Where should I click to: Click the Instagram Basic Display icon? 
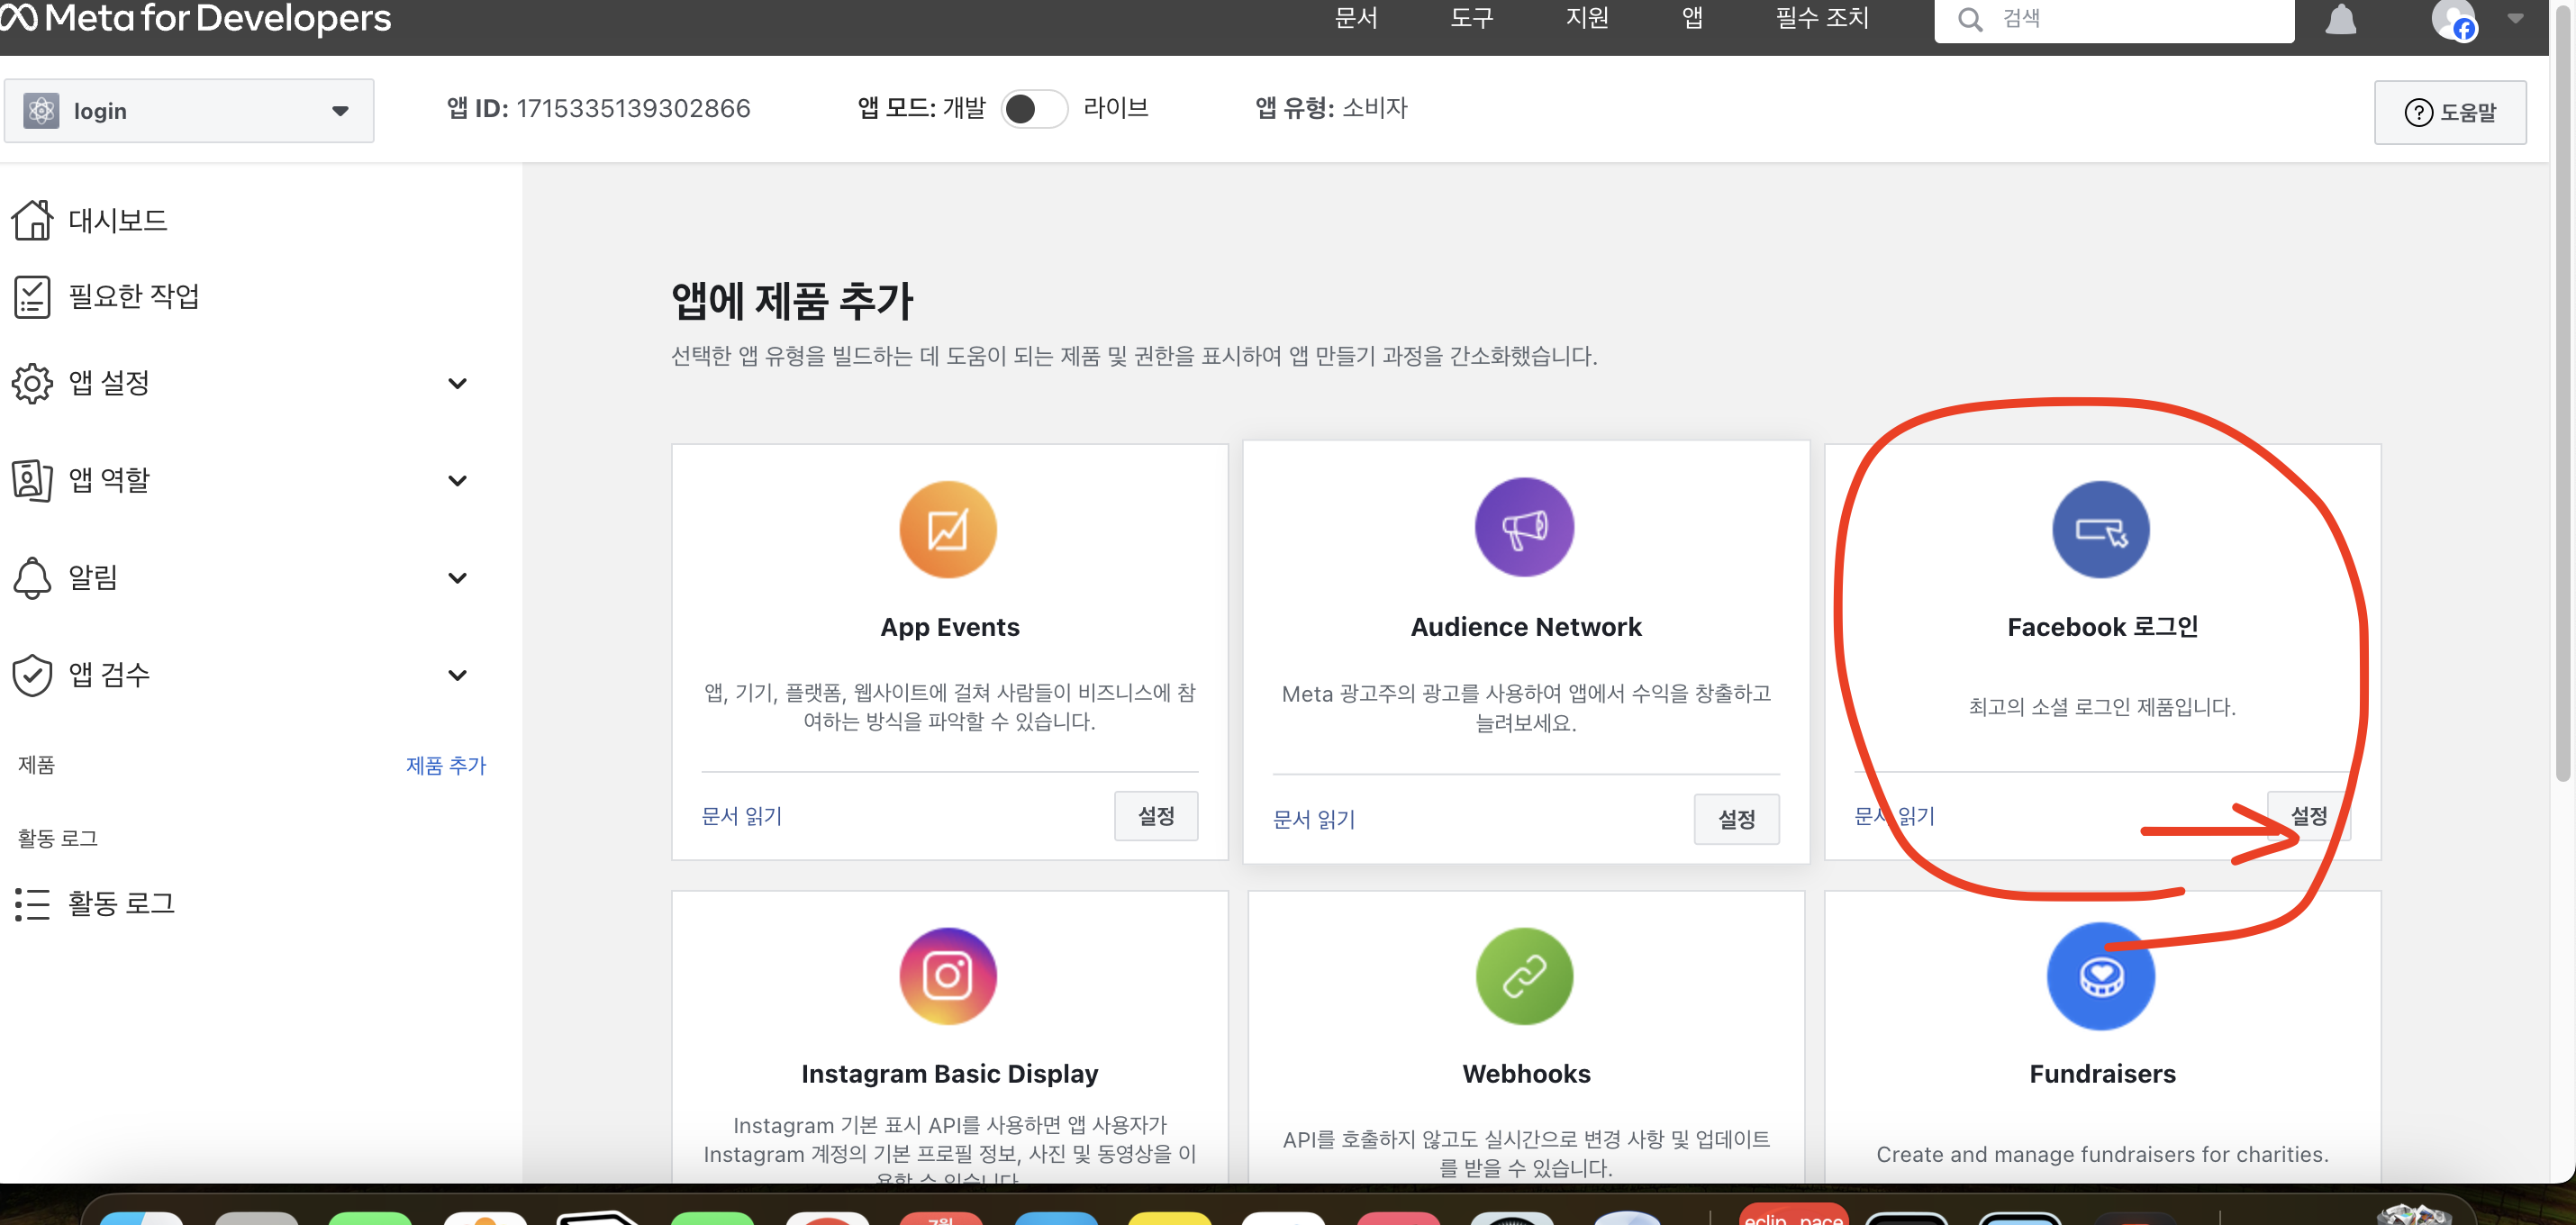[x=947, y=975]
